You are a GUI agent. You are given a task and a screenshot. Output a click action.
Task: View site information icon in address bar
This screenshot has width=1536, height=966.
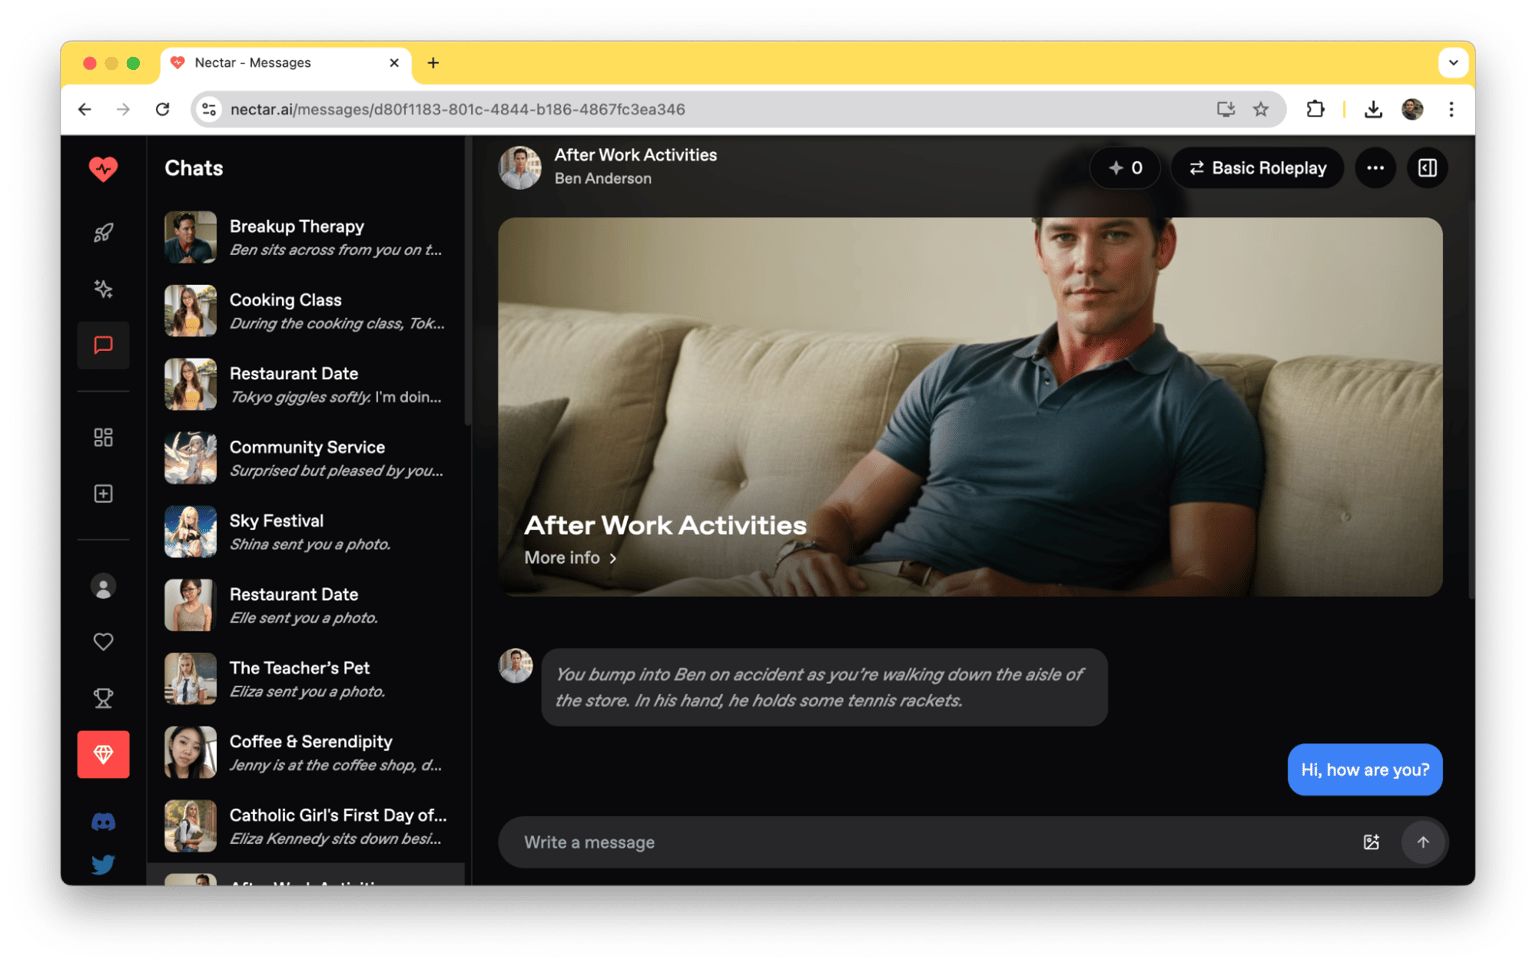tap(209, 109)
